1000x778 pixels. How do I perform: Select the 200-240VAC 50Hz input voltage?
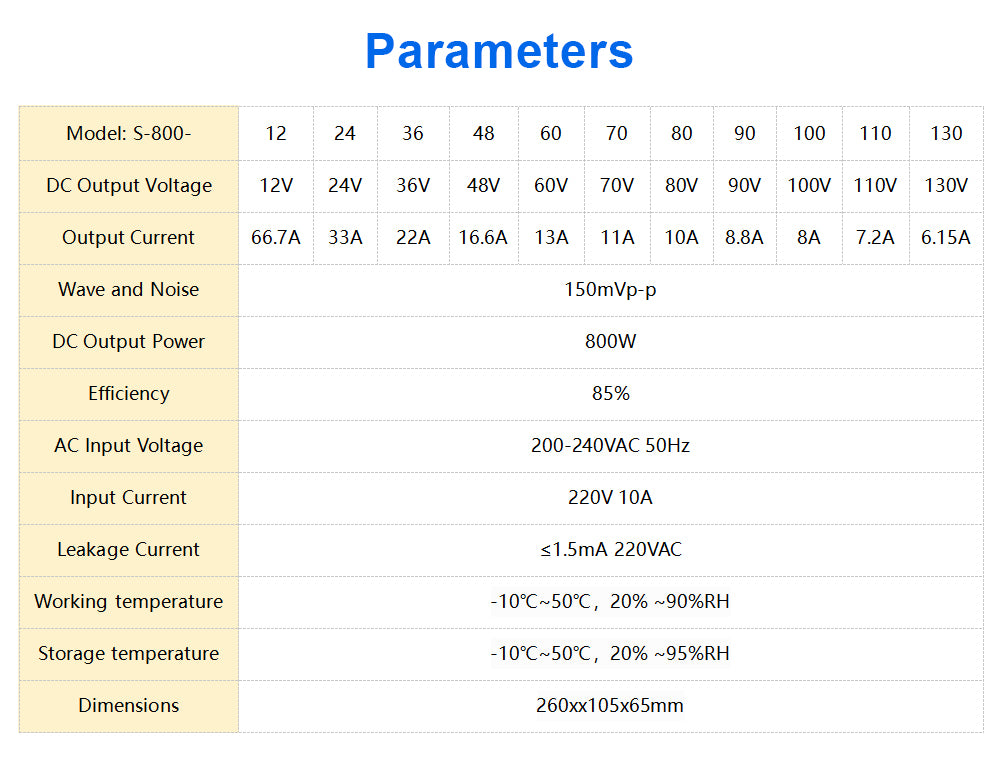point(610,445)
